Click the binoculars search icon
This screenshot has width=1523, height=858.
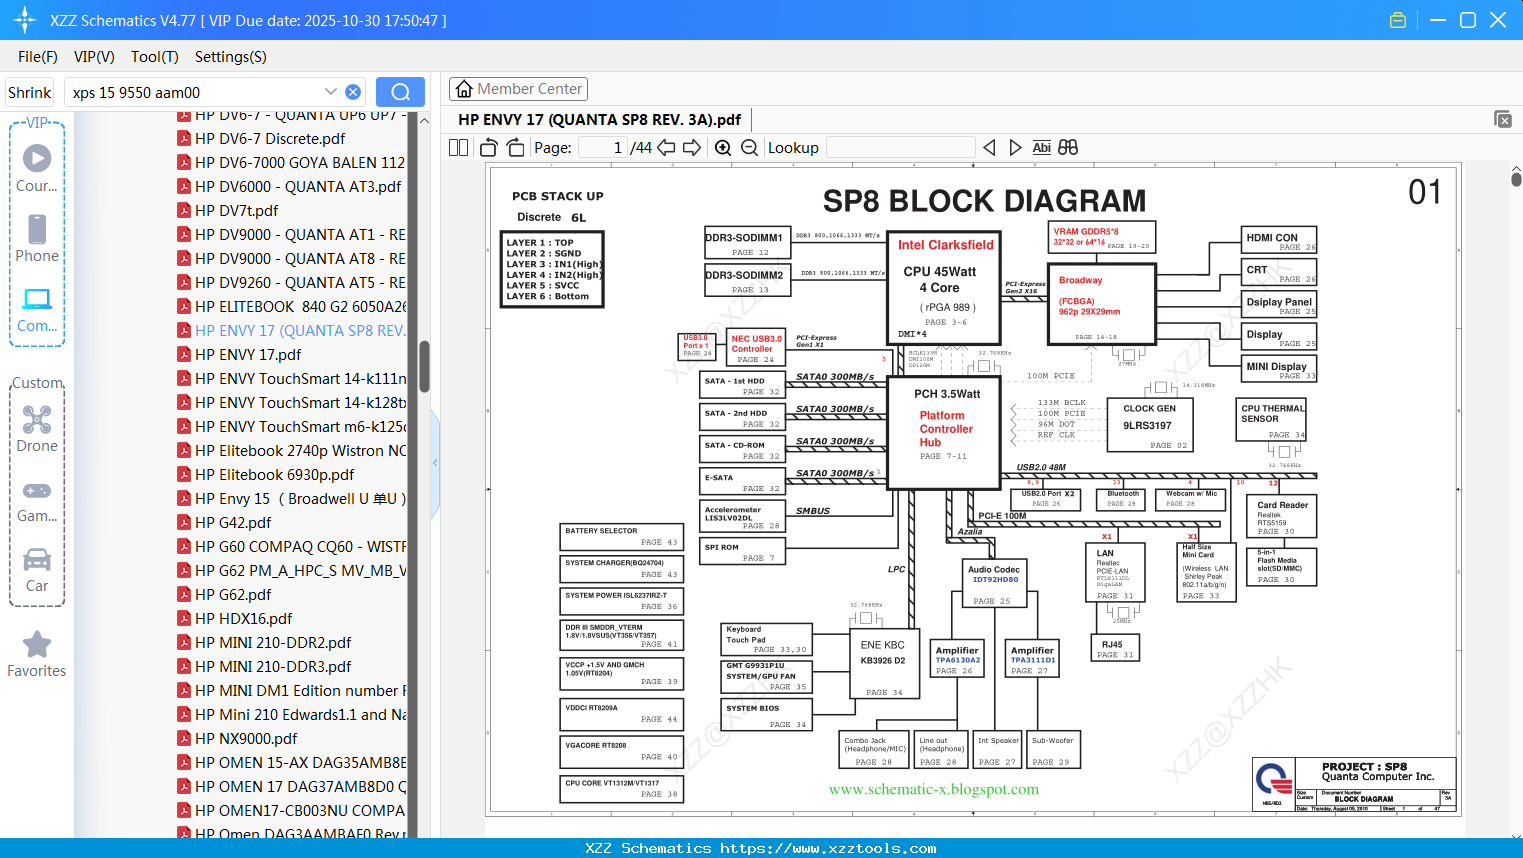(1068, 148)
